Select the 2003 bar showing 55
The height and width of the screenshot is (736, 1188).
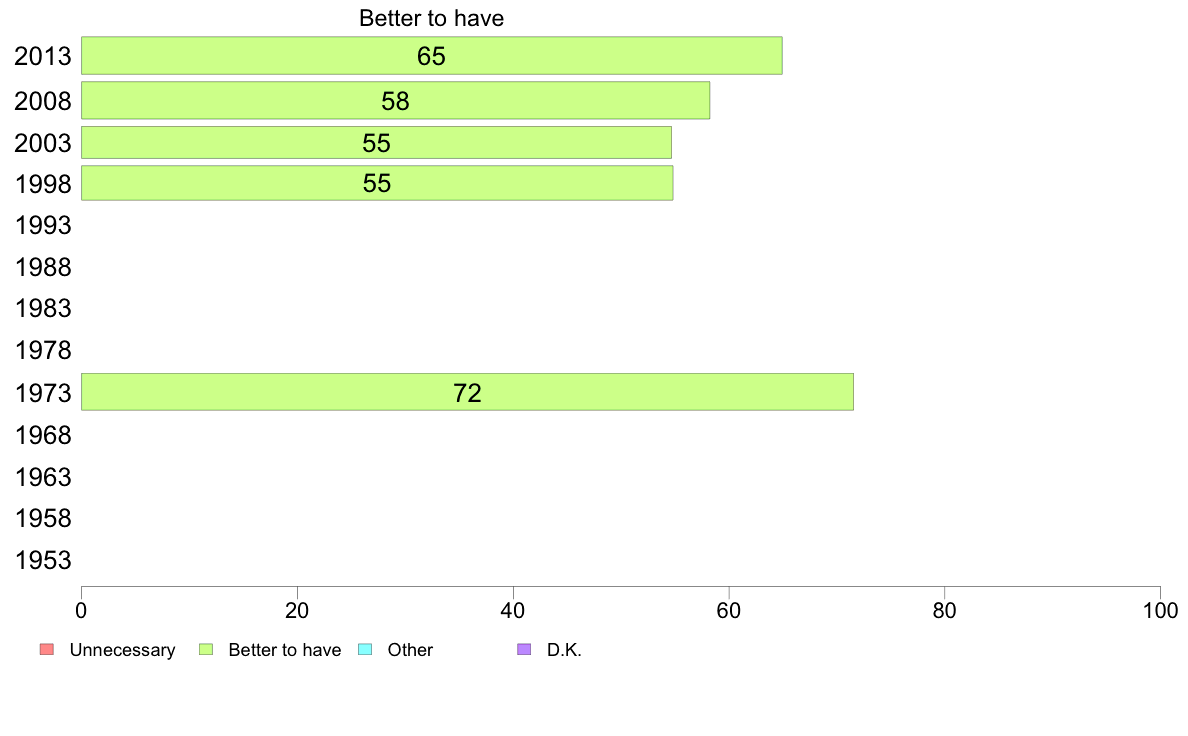point(377,143)
